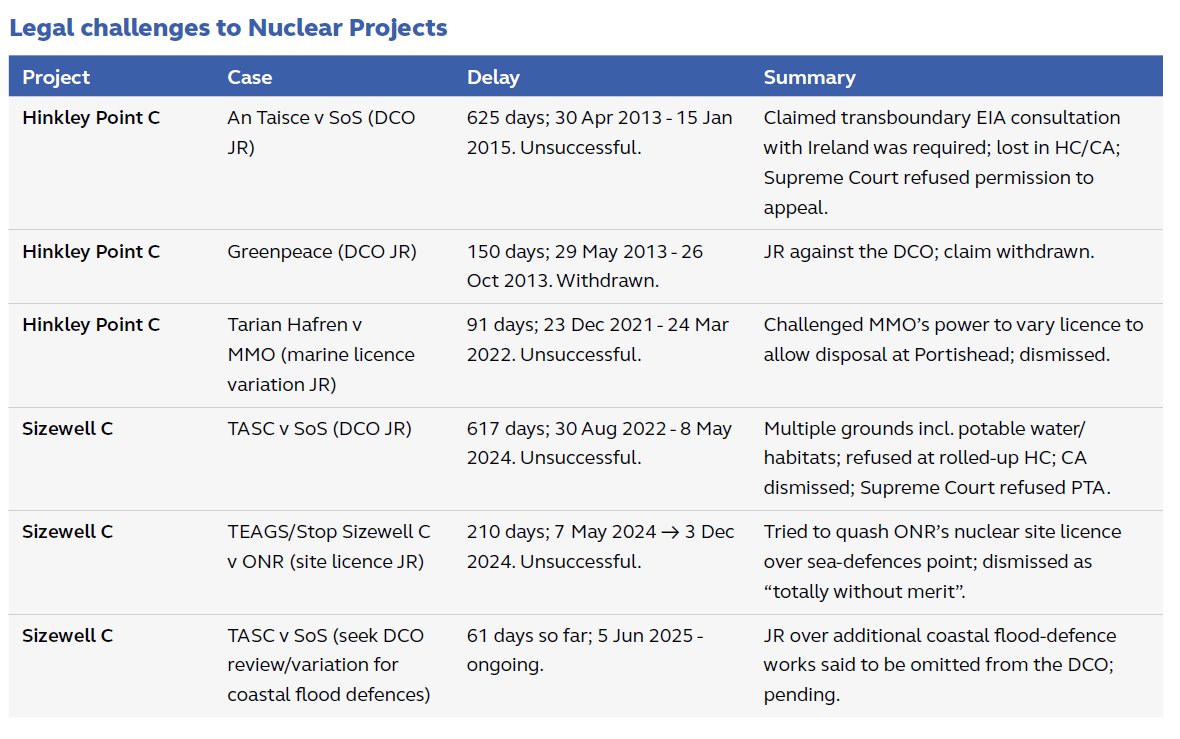This screenshot has width=1180, height=739.
Task: Click 'Sizewell C' in the TASC v SoS (DCO JR) row
Action: point(67,429)
